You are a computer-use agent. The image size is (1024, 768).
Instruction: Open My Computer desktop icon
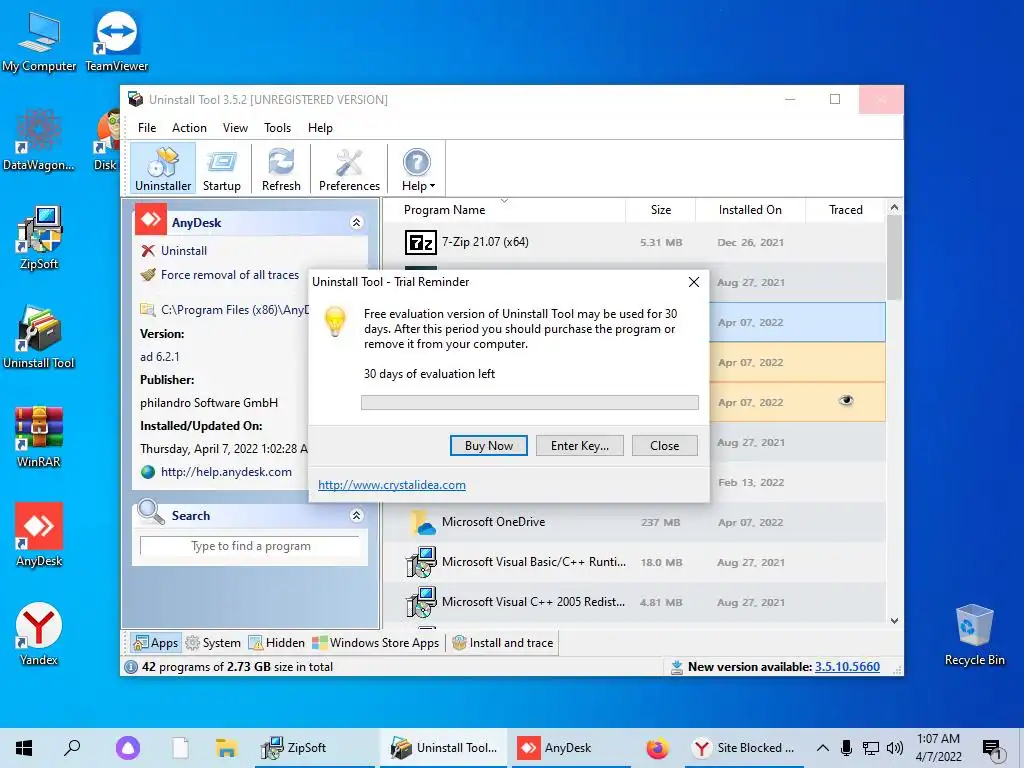[x=39, y=41]
